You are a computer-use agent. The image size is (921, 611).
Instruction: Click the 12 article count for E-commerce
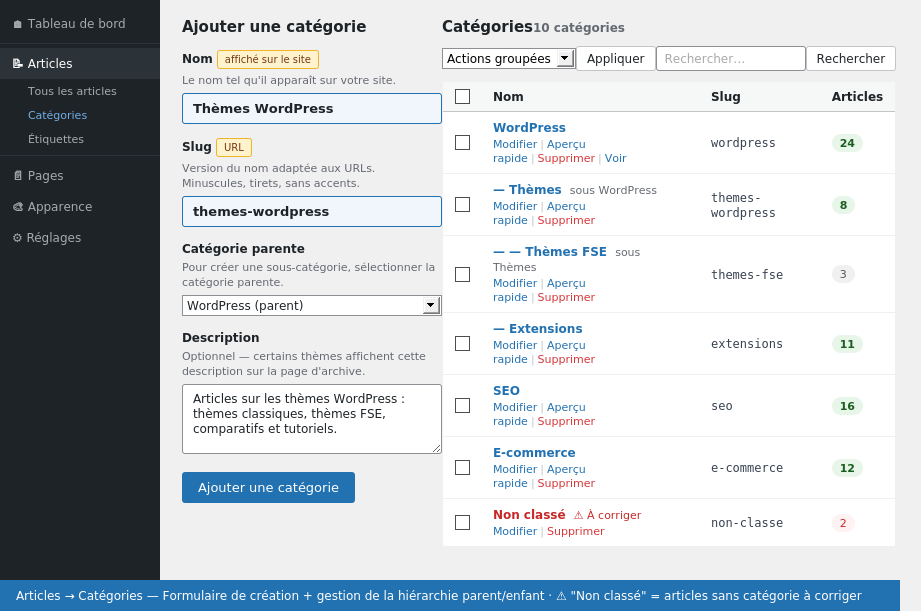coord(847,468)
